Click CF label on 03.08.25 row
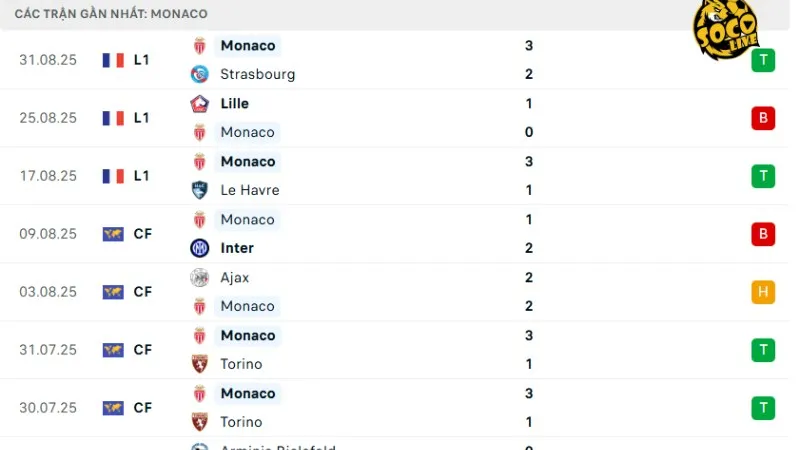 143,292
